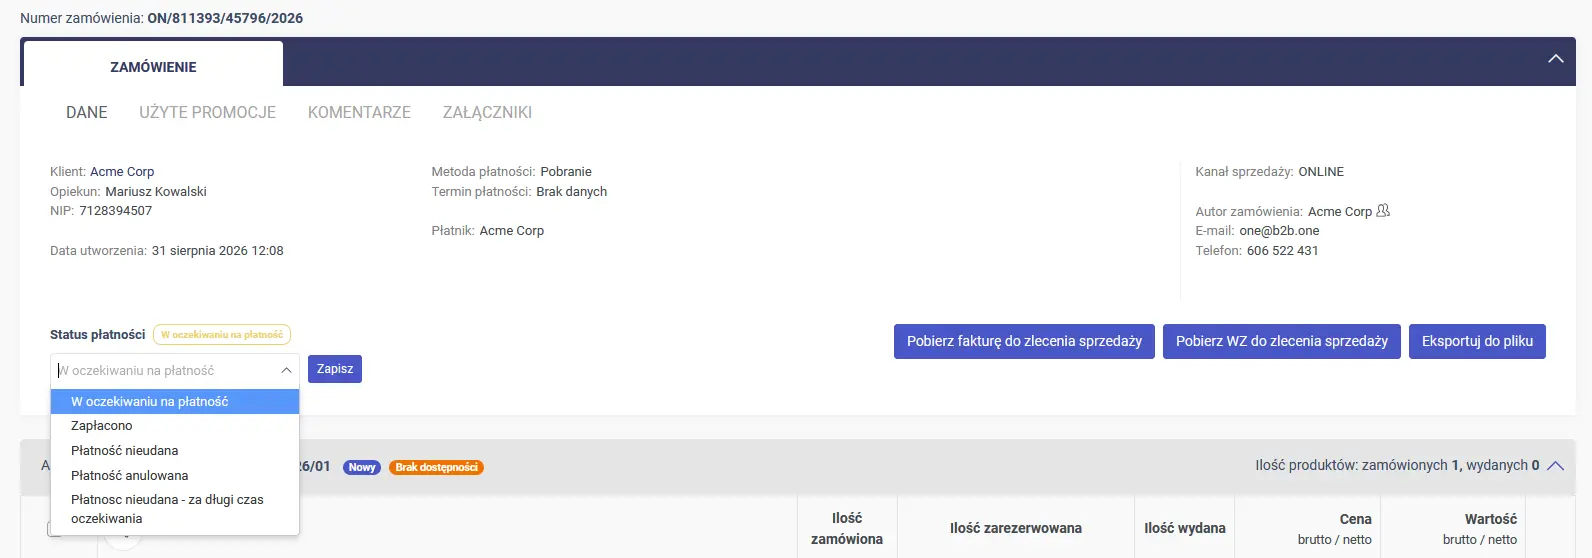Collapse the order panel with the top chevron
1592x558 pixels.
click(1556, 59)
